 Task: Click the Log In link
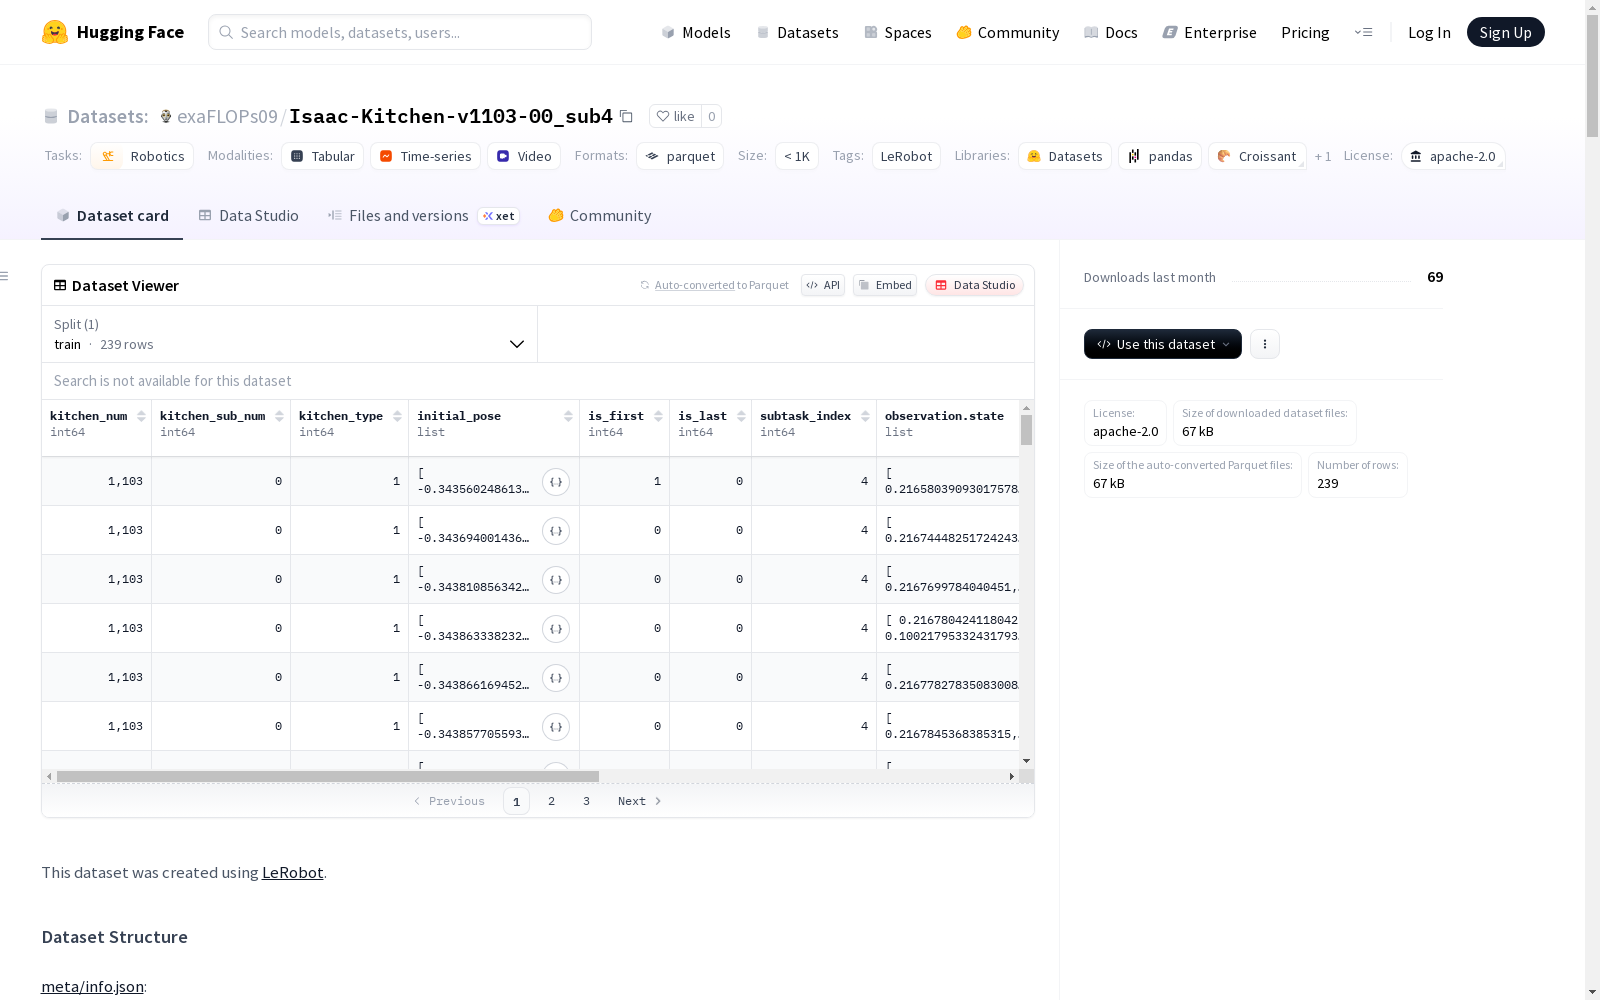(1429, 32)
